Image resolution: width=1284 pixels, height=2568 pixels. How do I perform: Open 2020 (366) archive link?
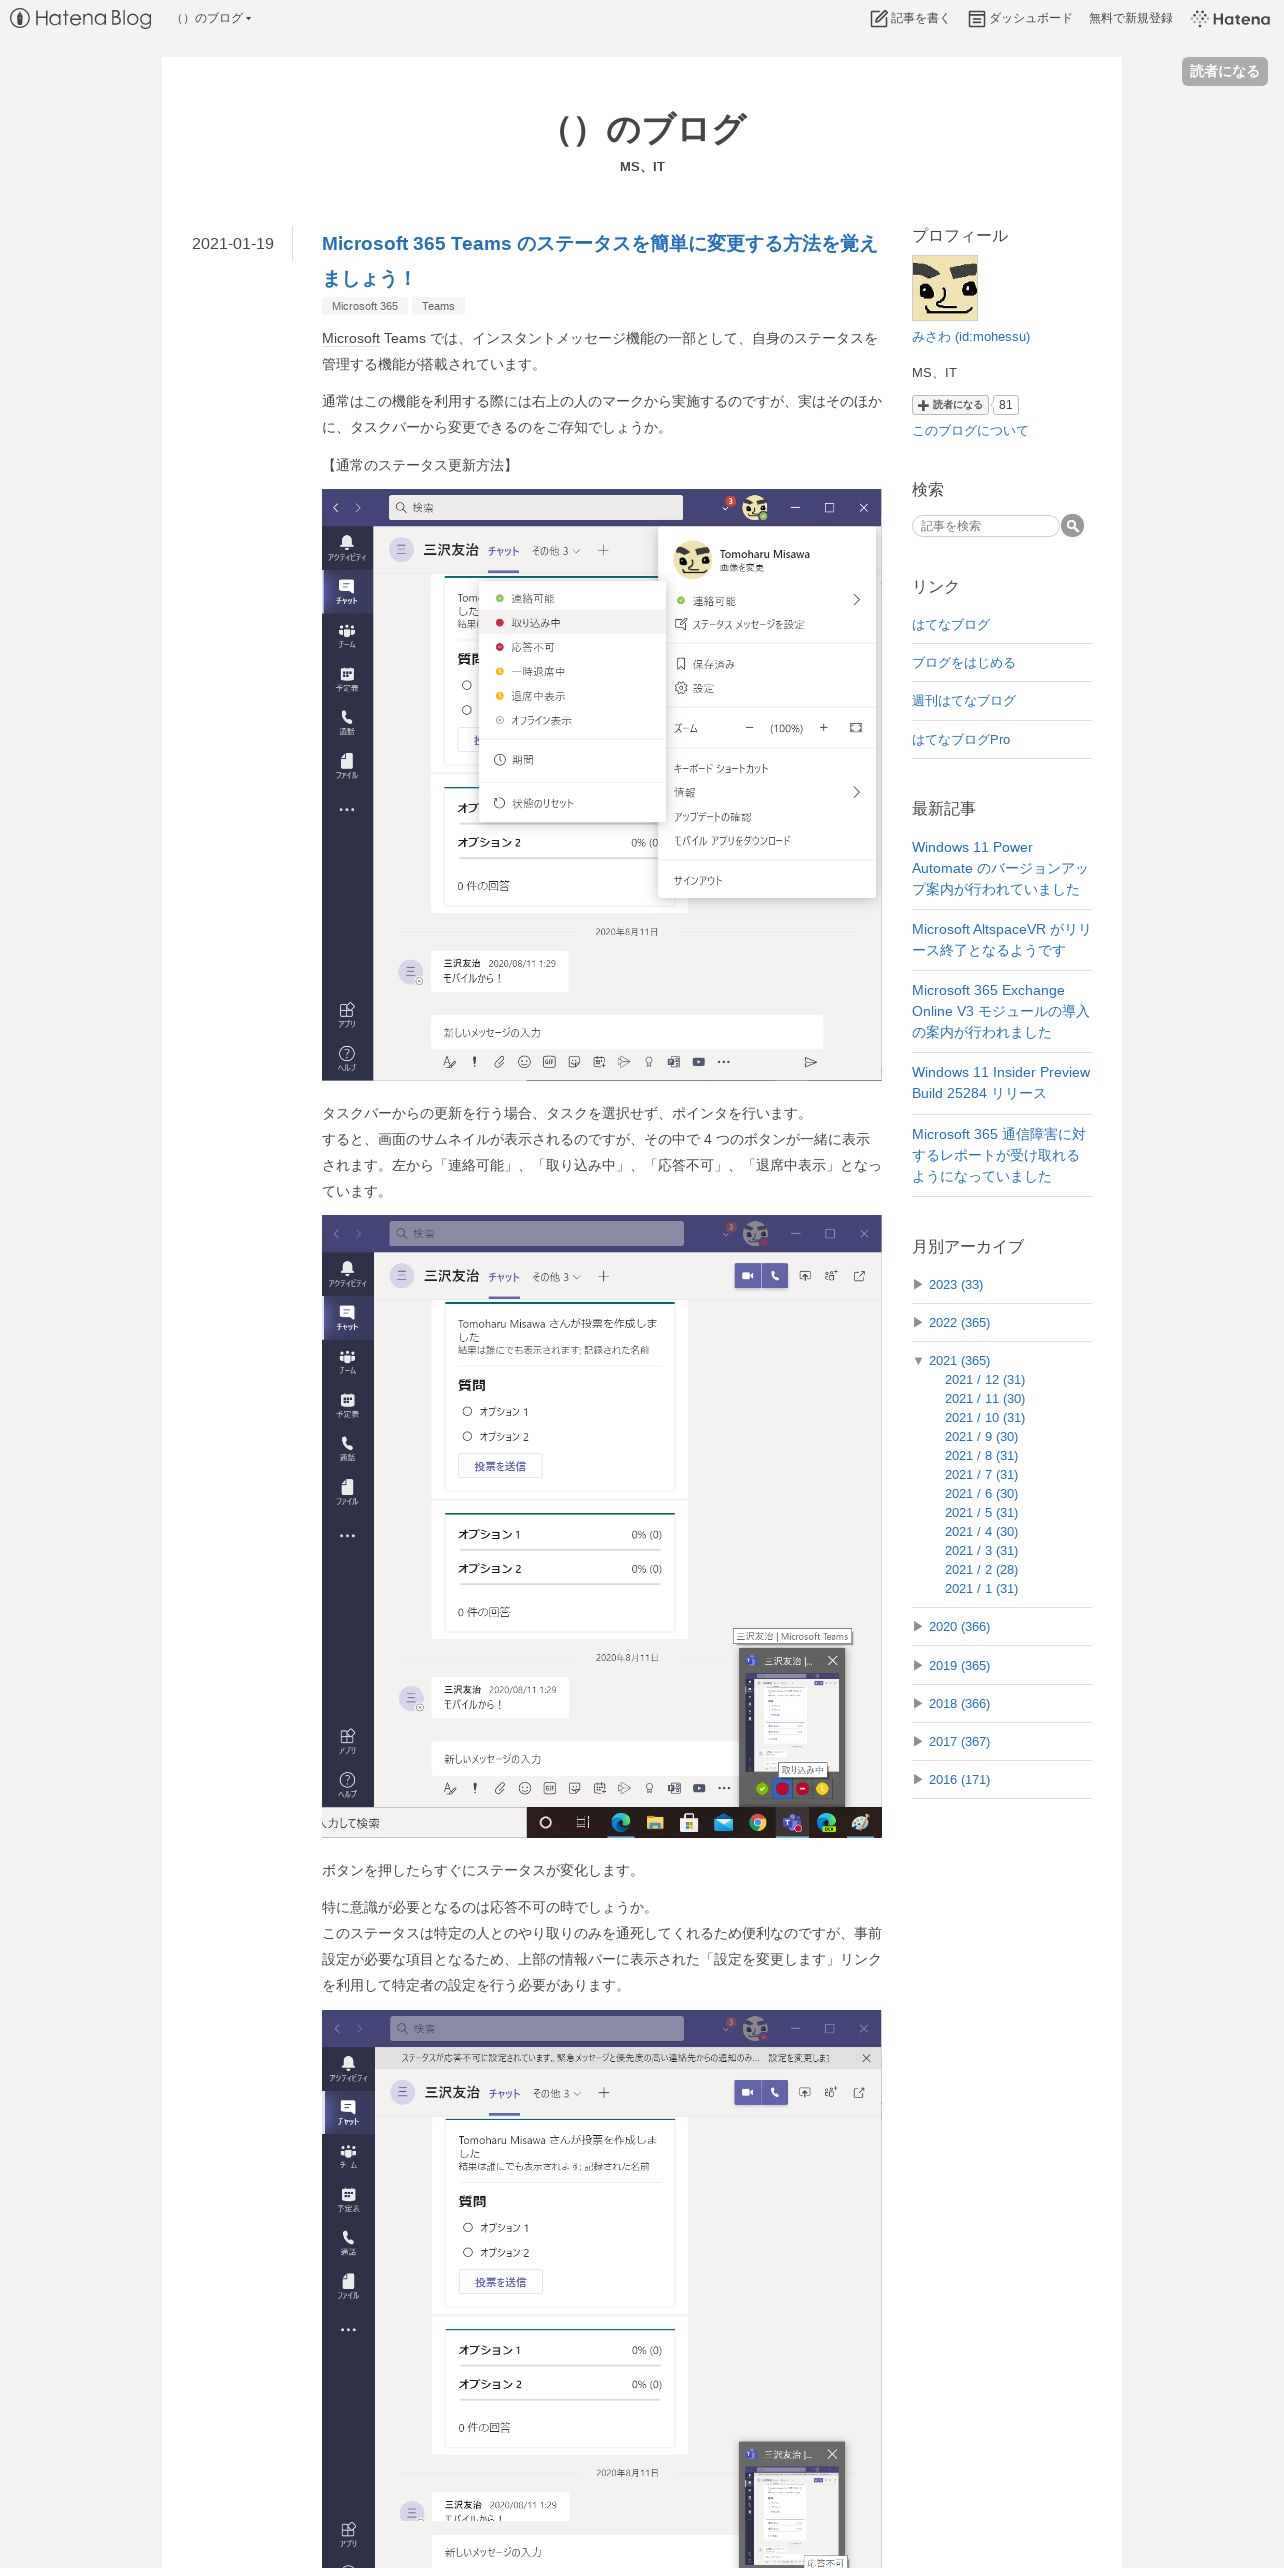[x=959, y=1627]
